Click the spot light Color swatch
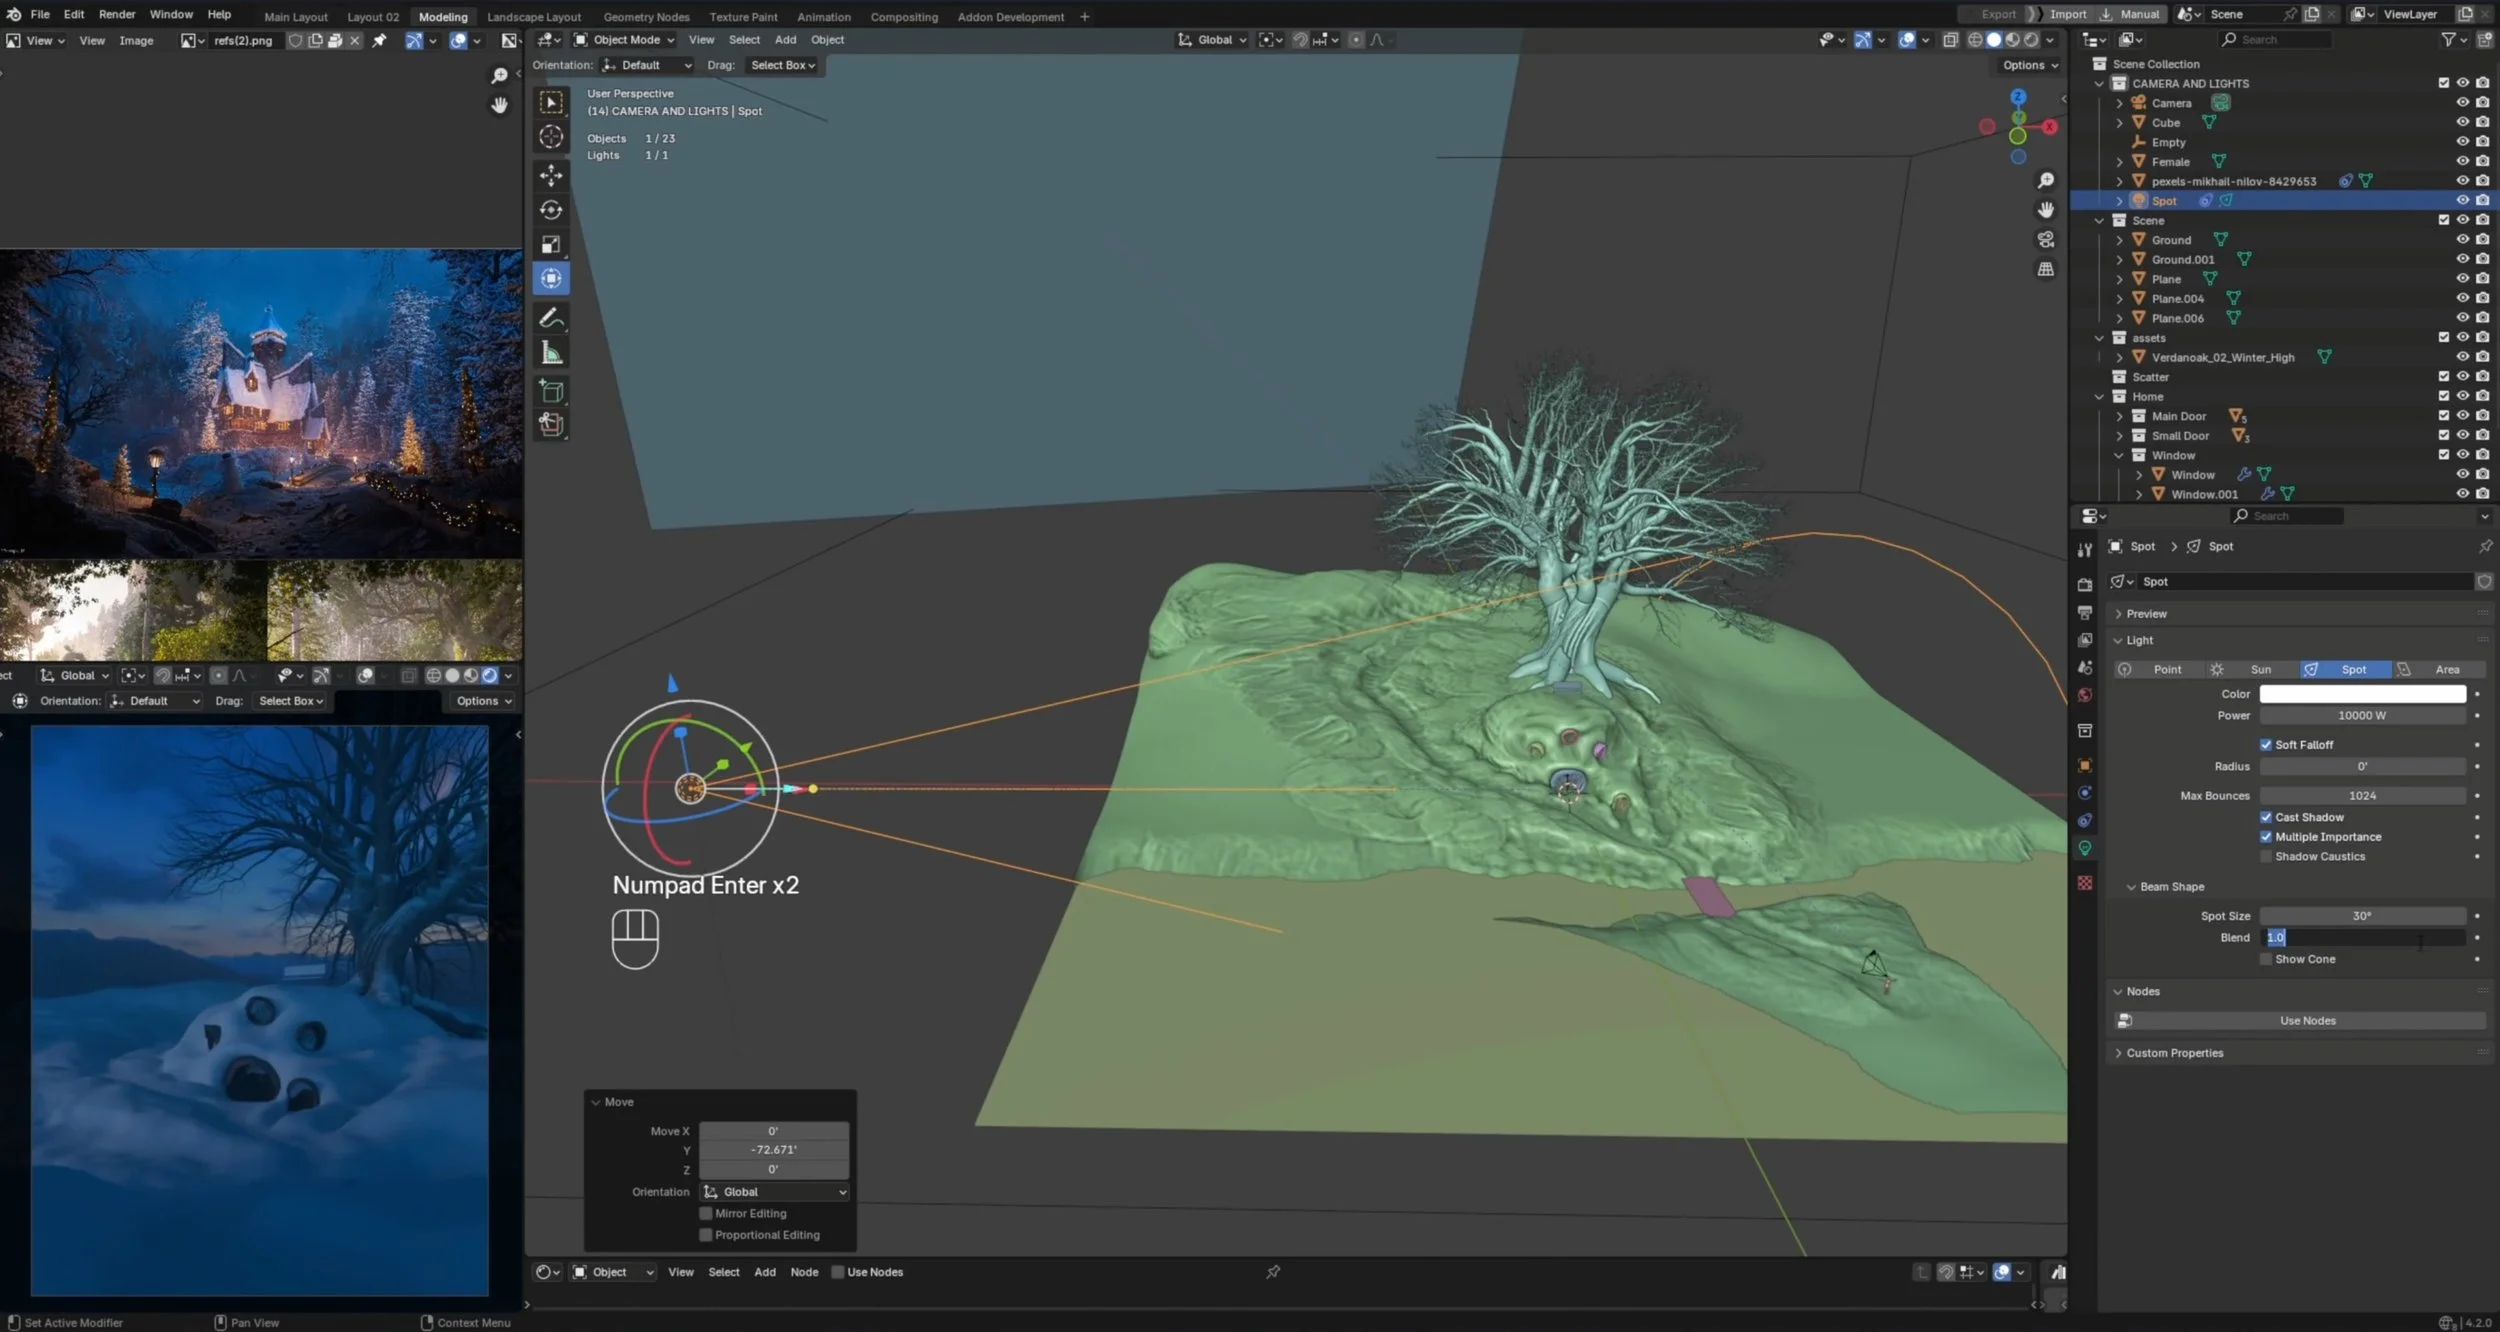 point(2362,693)
